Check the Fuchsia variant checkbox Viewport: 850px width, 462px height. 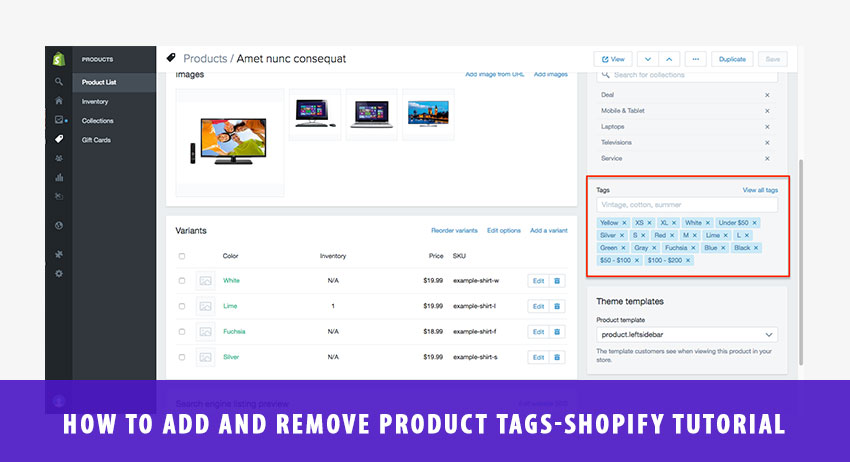(182, 332)
